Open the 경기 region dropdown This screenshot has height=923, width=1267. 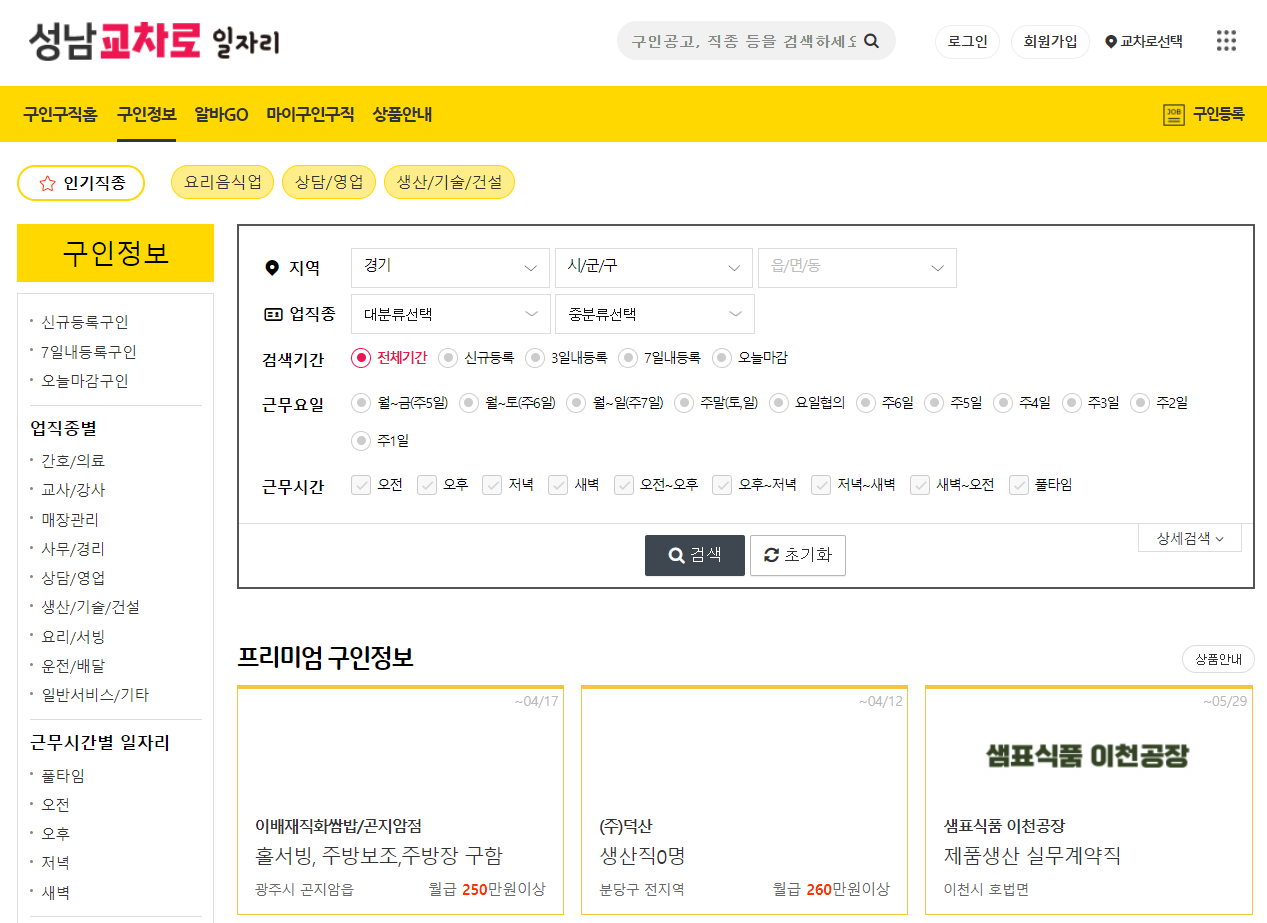pos(450,267)
